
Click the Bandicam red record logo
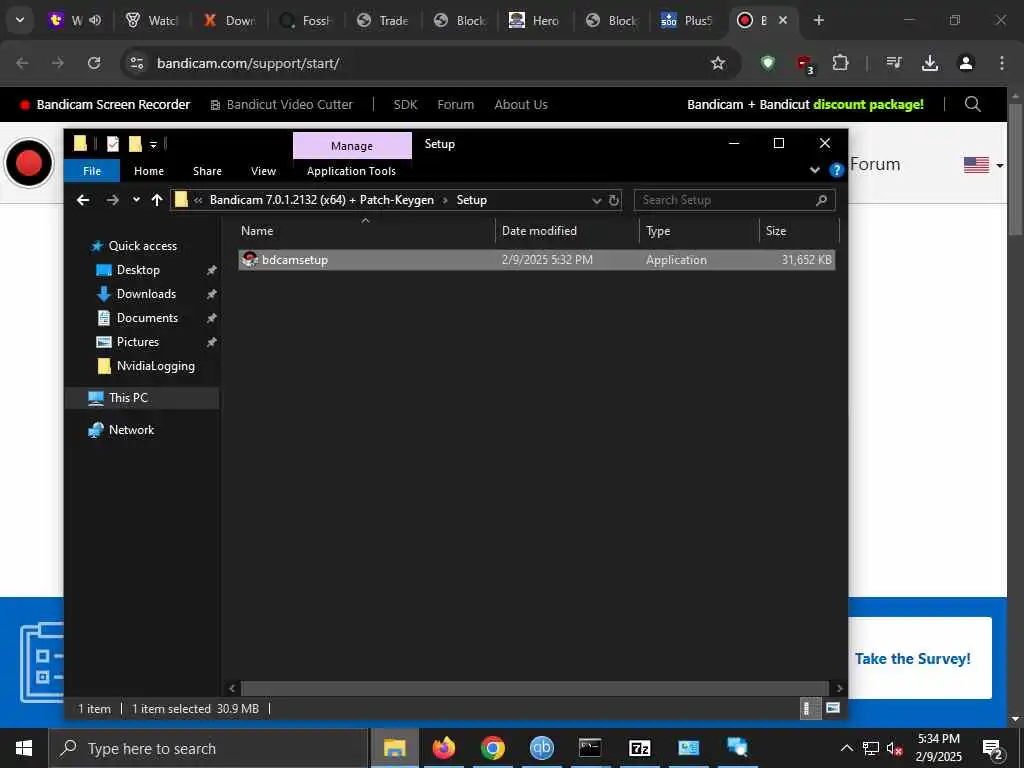pos(28,163)
